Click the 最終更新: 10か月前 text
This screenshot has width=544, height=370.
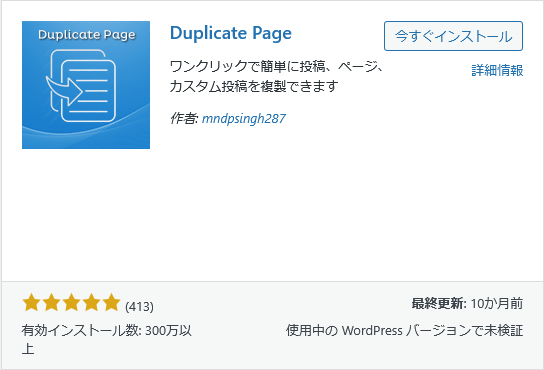[467, 304]
